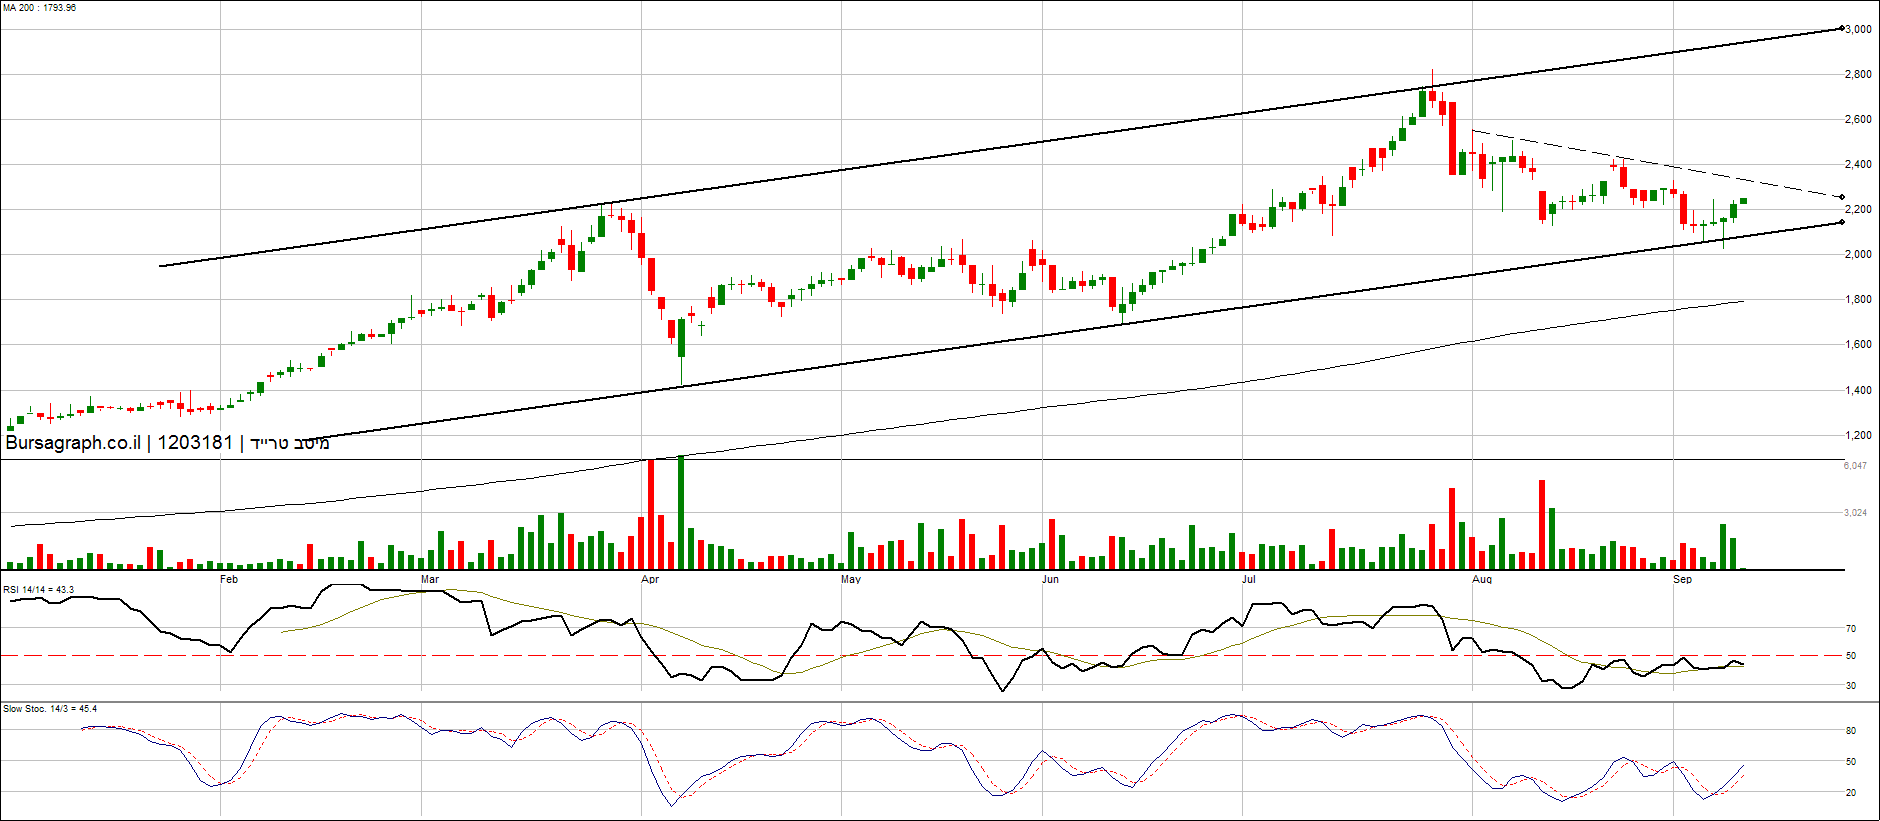1880x821 pixels.
Task: Open the Bursagraph.co.il watermark link
Action: (72, 443)
